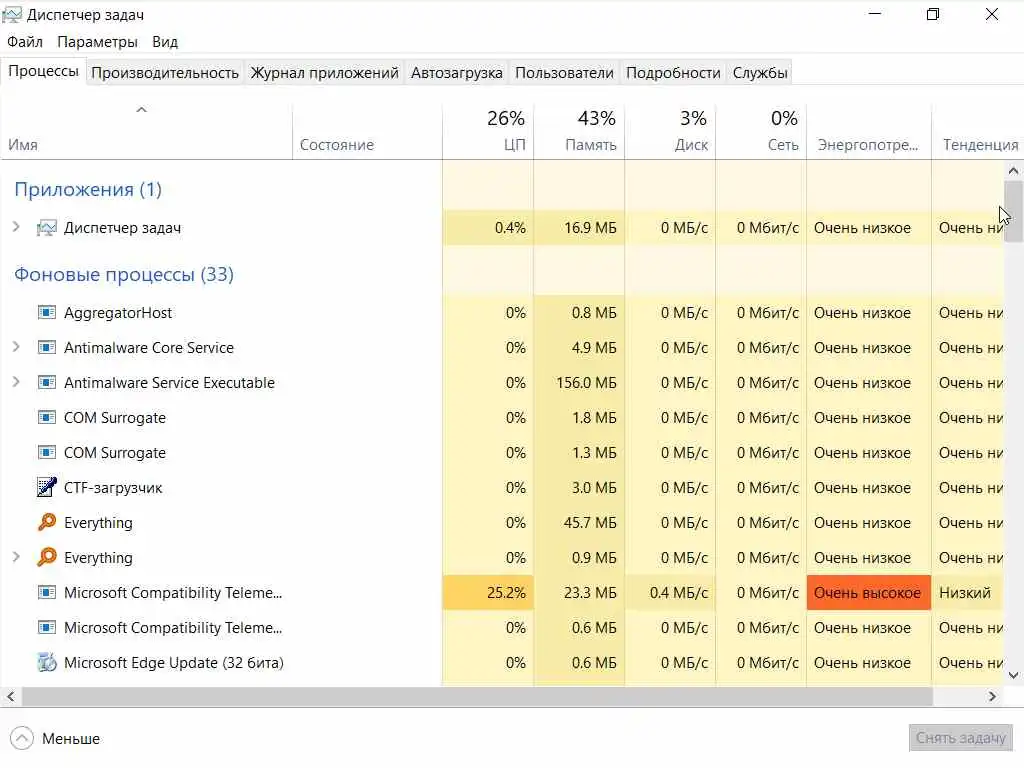Click the Task Manager title bar icon
Image resolution: width=1024 pixels, height=768 pixels.
pyautogui.click(x=12, y=14)
